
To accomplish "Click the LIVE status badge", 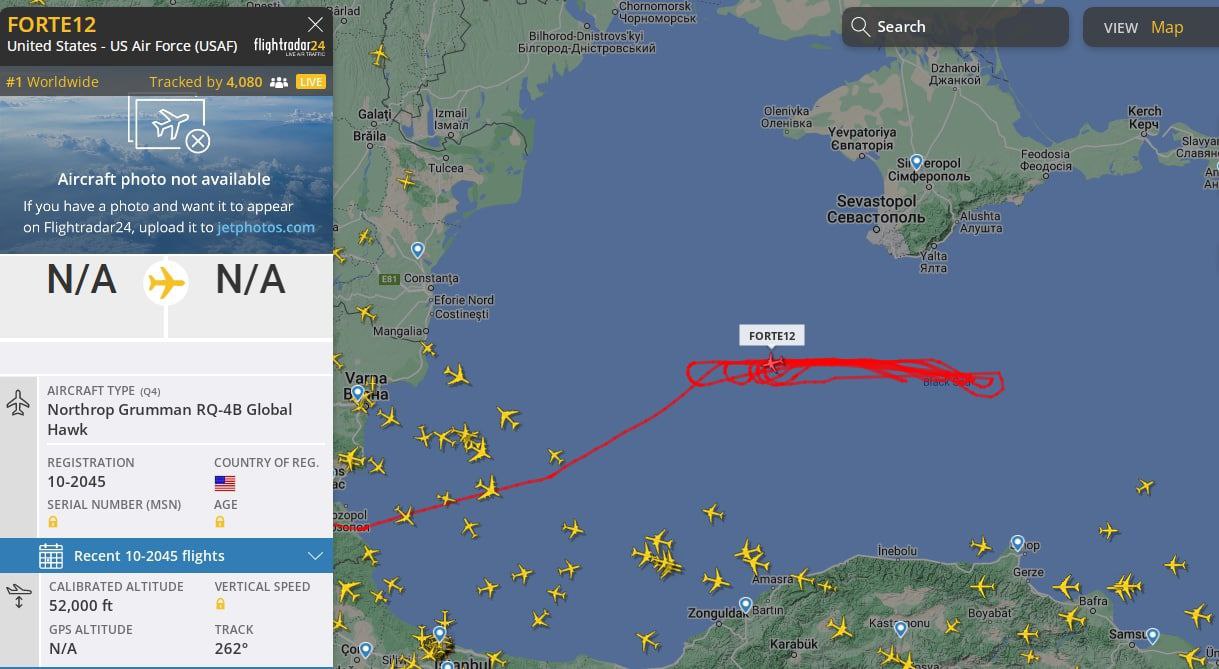I will tap(311, 82).
